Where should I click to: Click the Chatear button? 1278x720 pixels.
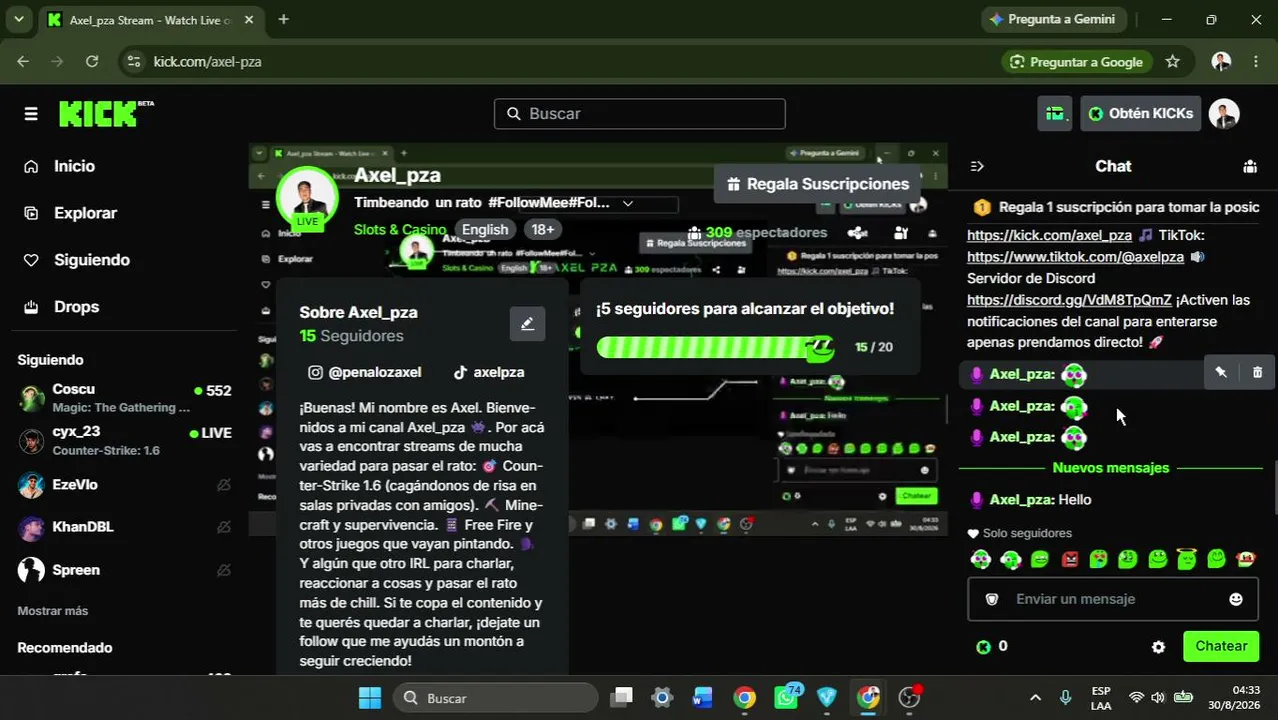tap(1221, 646)
